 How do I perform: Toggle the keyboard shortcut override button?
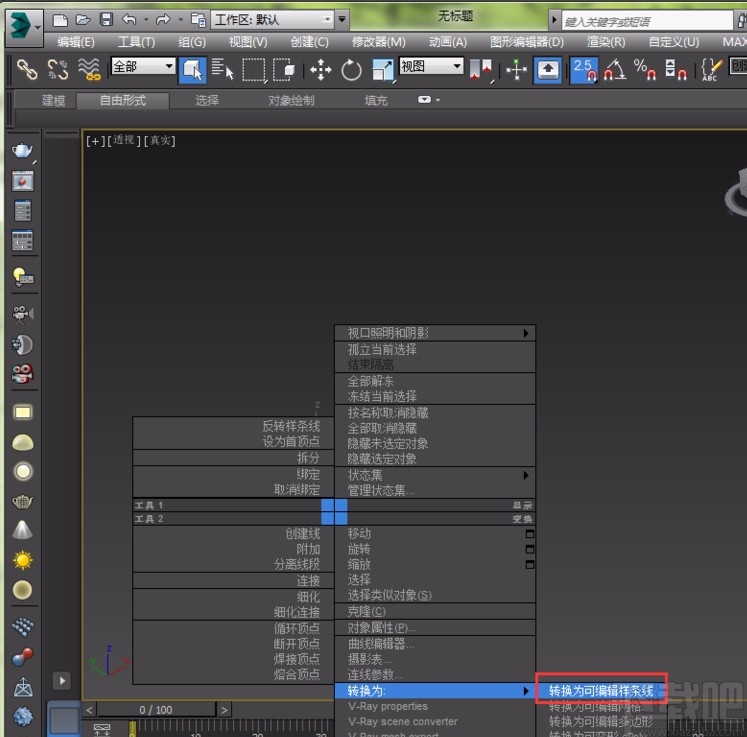click(x=548, y=70)
